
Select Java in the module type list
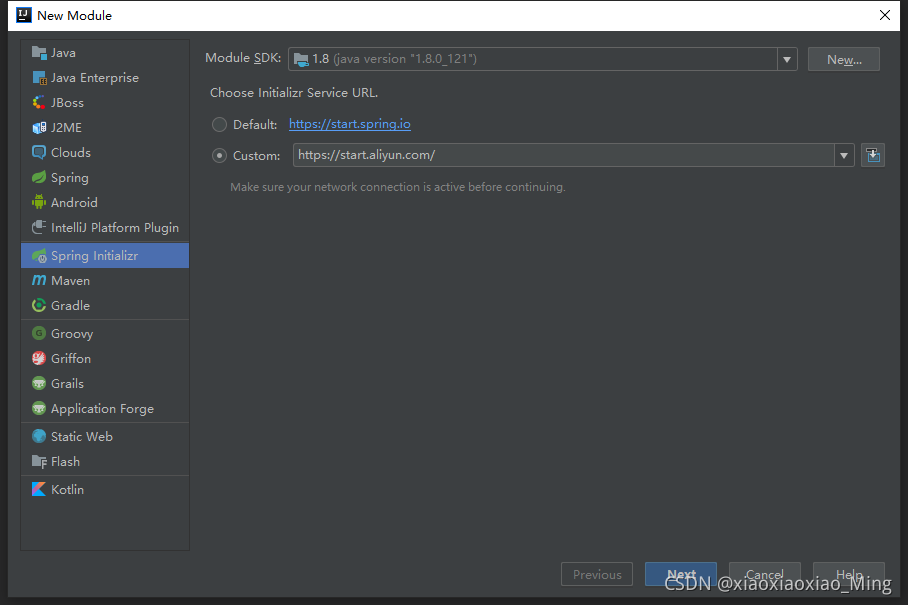(105, 53)
